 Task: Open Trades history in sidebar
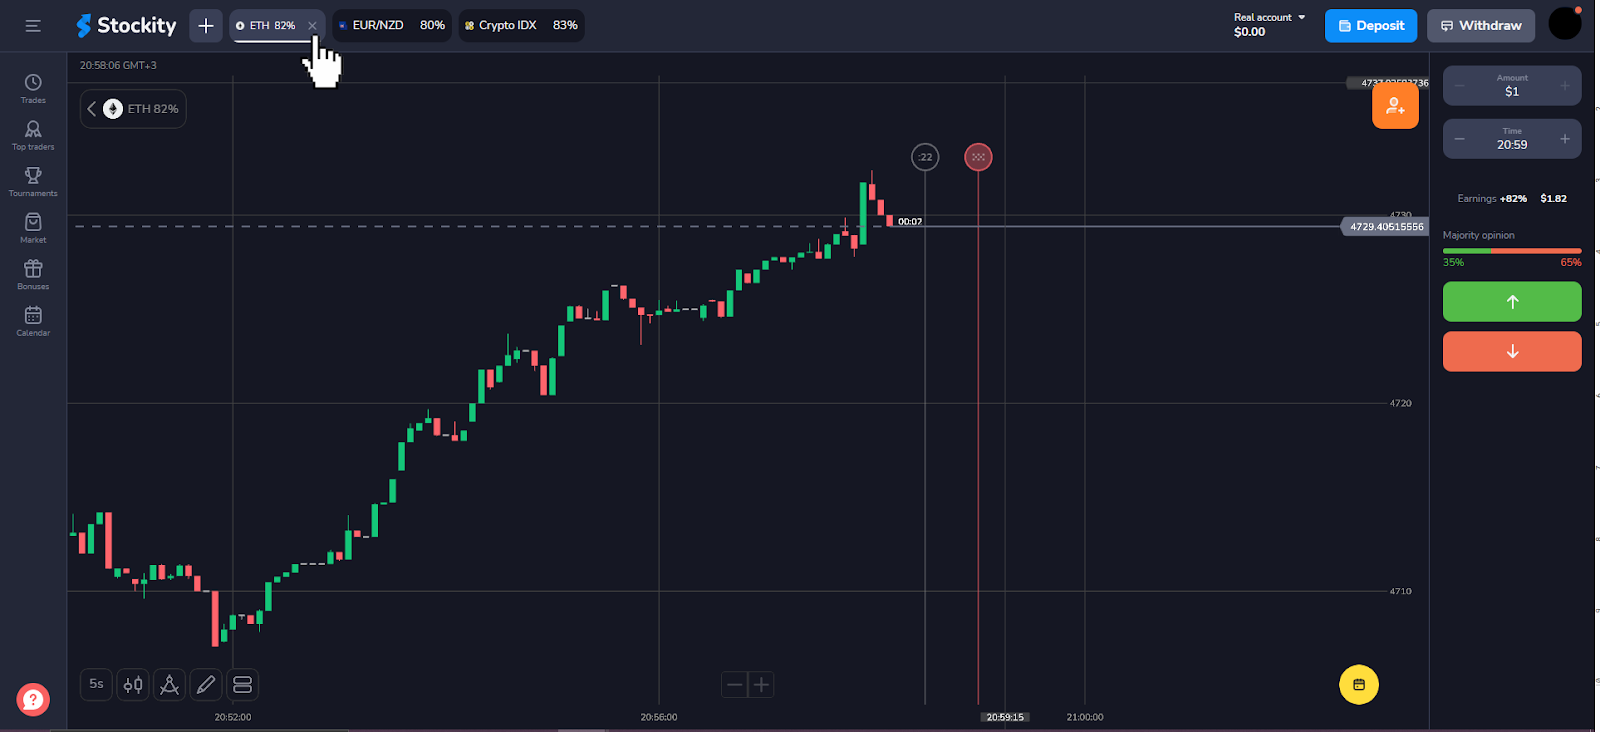pyautogui.click(x=33, y=88)
